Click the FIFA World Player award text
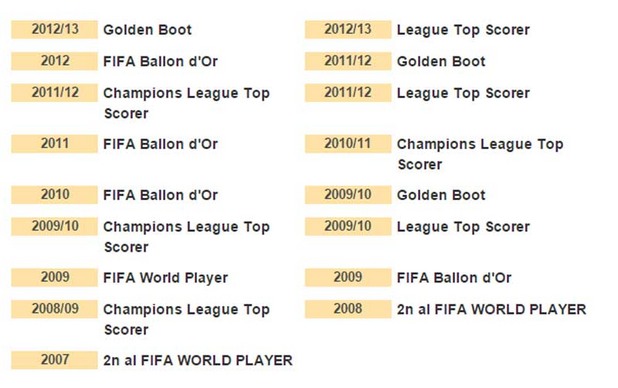The width and height of the screenshot is (618, 388). point(166,278)
